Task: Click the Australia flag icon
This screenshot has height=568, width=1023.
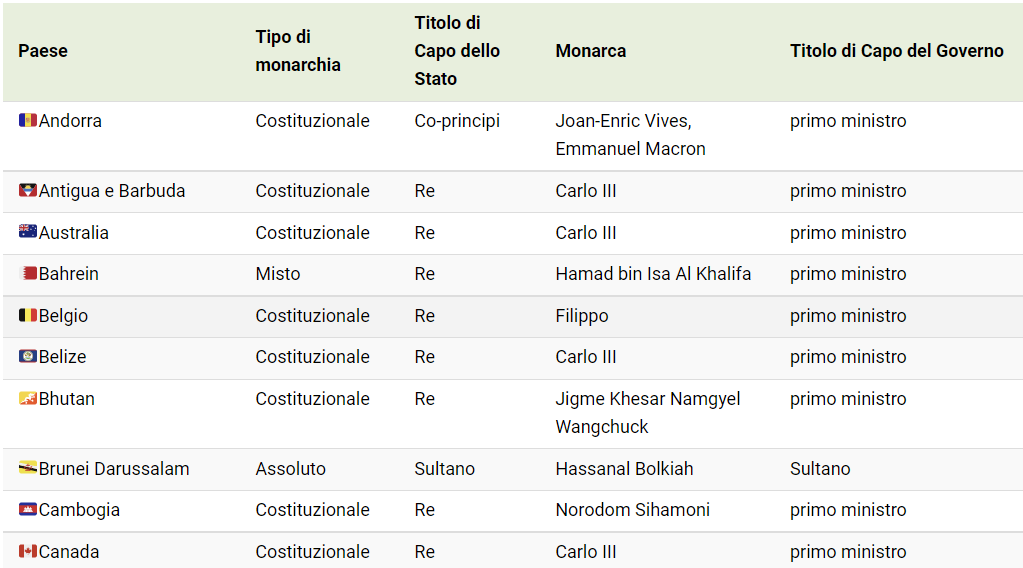Action: click(x=28, y=233)
